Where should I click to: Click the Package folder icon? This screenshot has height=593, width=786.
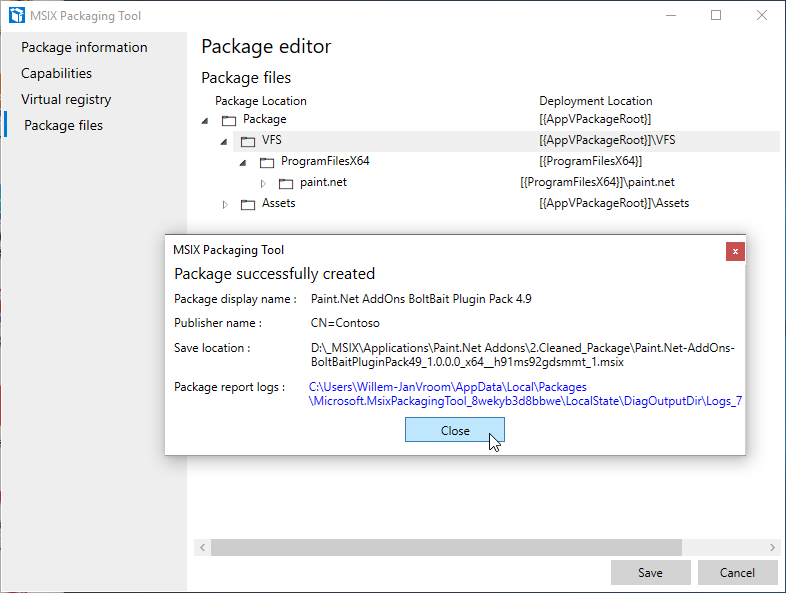pyautogui.click(x=229, y=120)
